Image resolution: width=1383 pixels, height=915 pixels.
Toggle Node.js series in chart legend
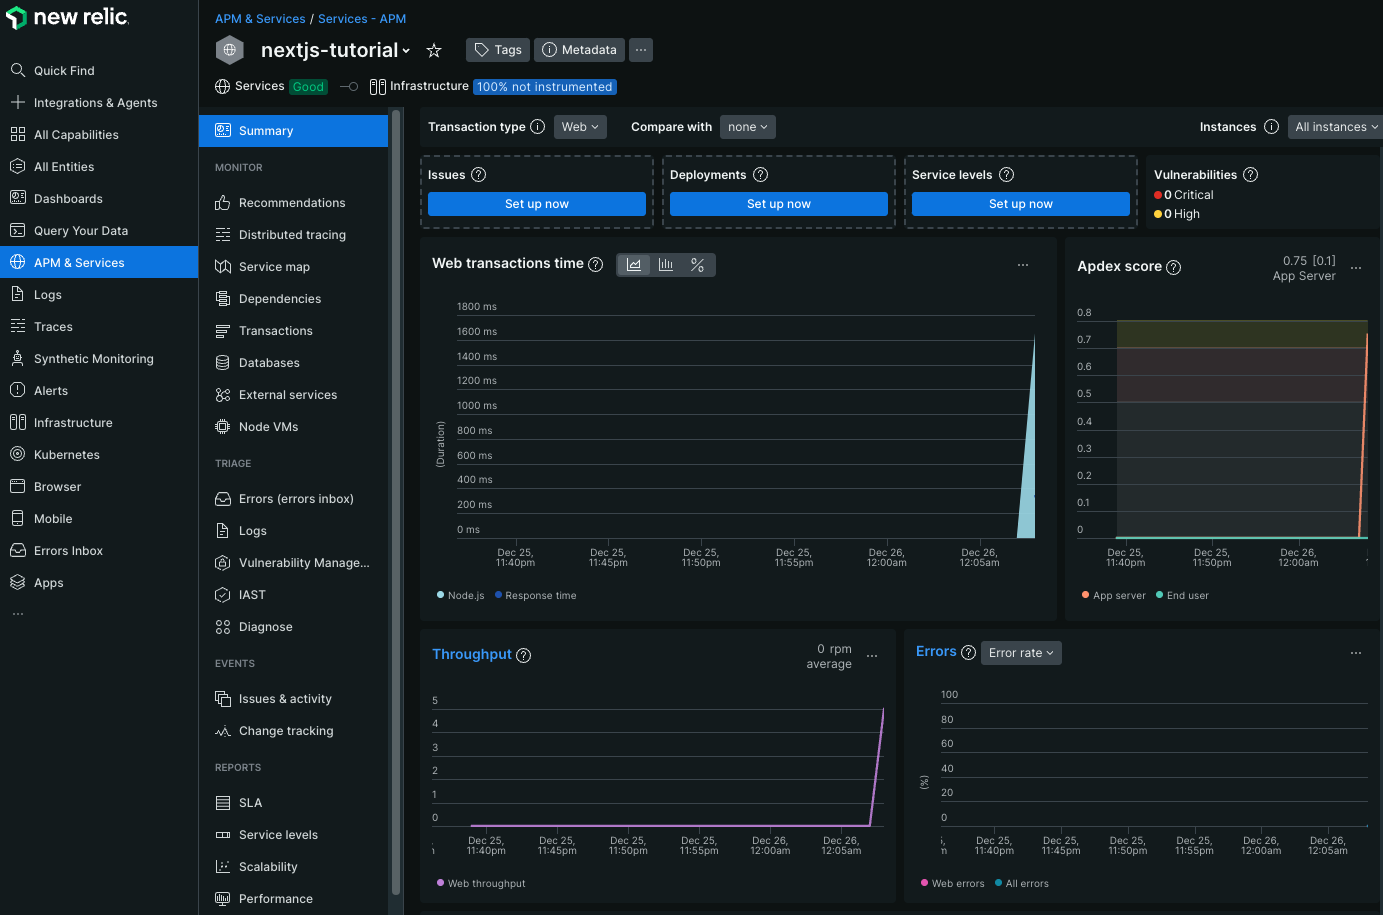pyautogui.click(x=461, y=595)
